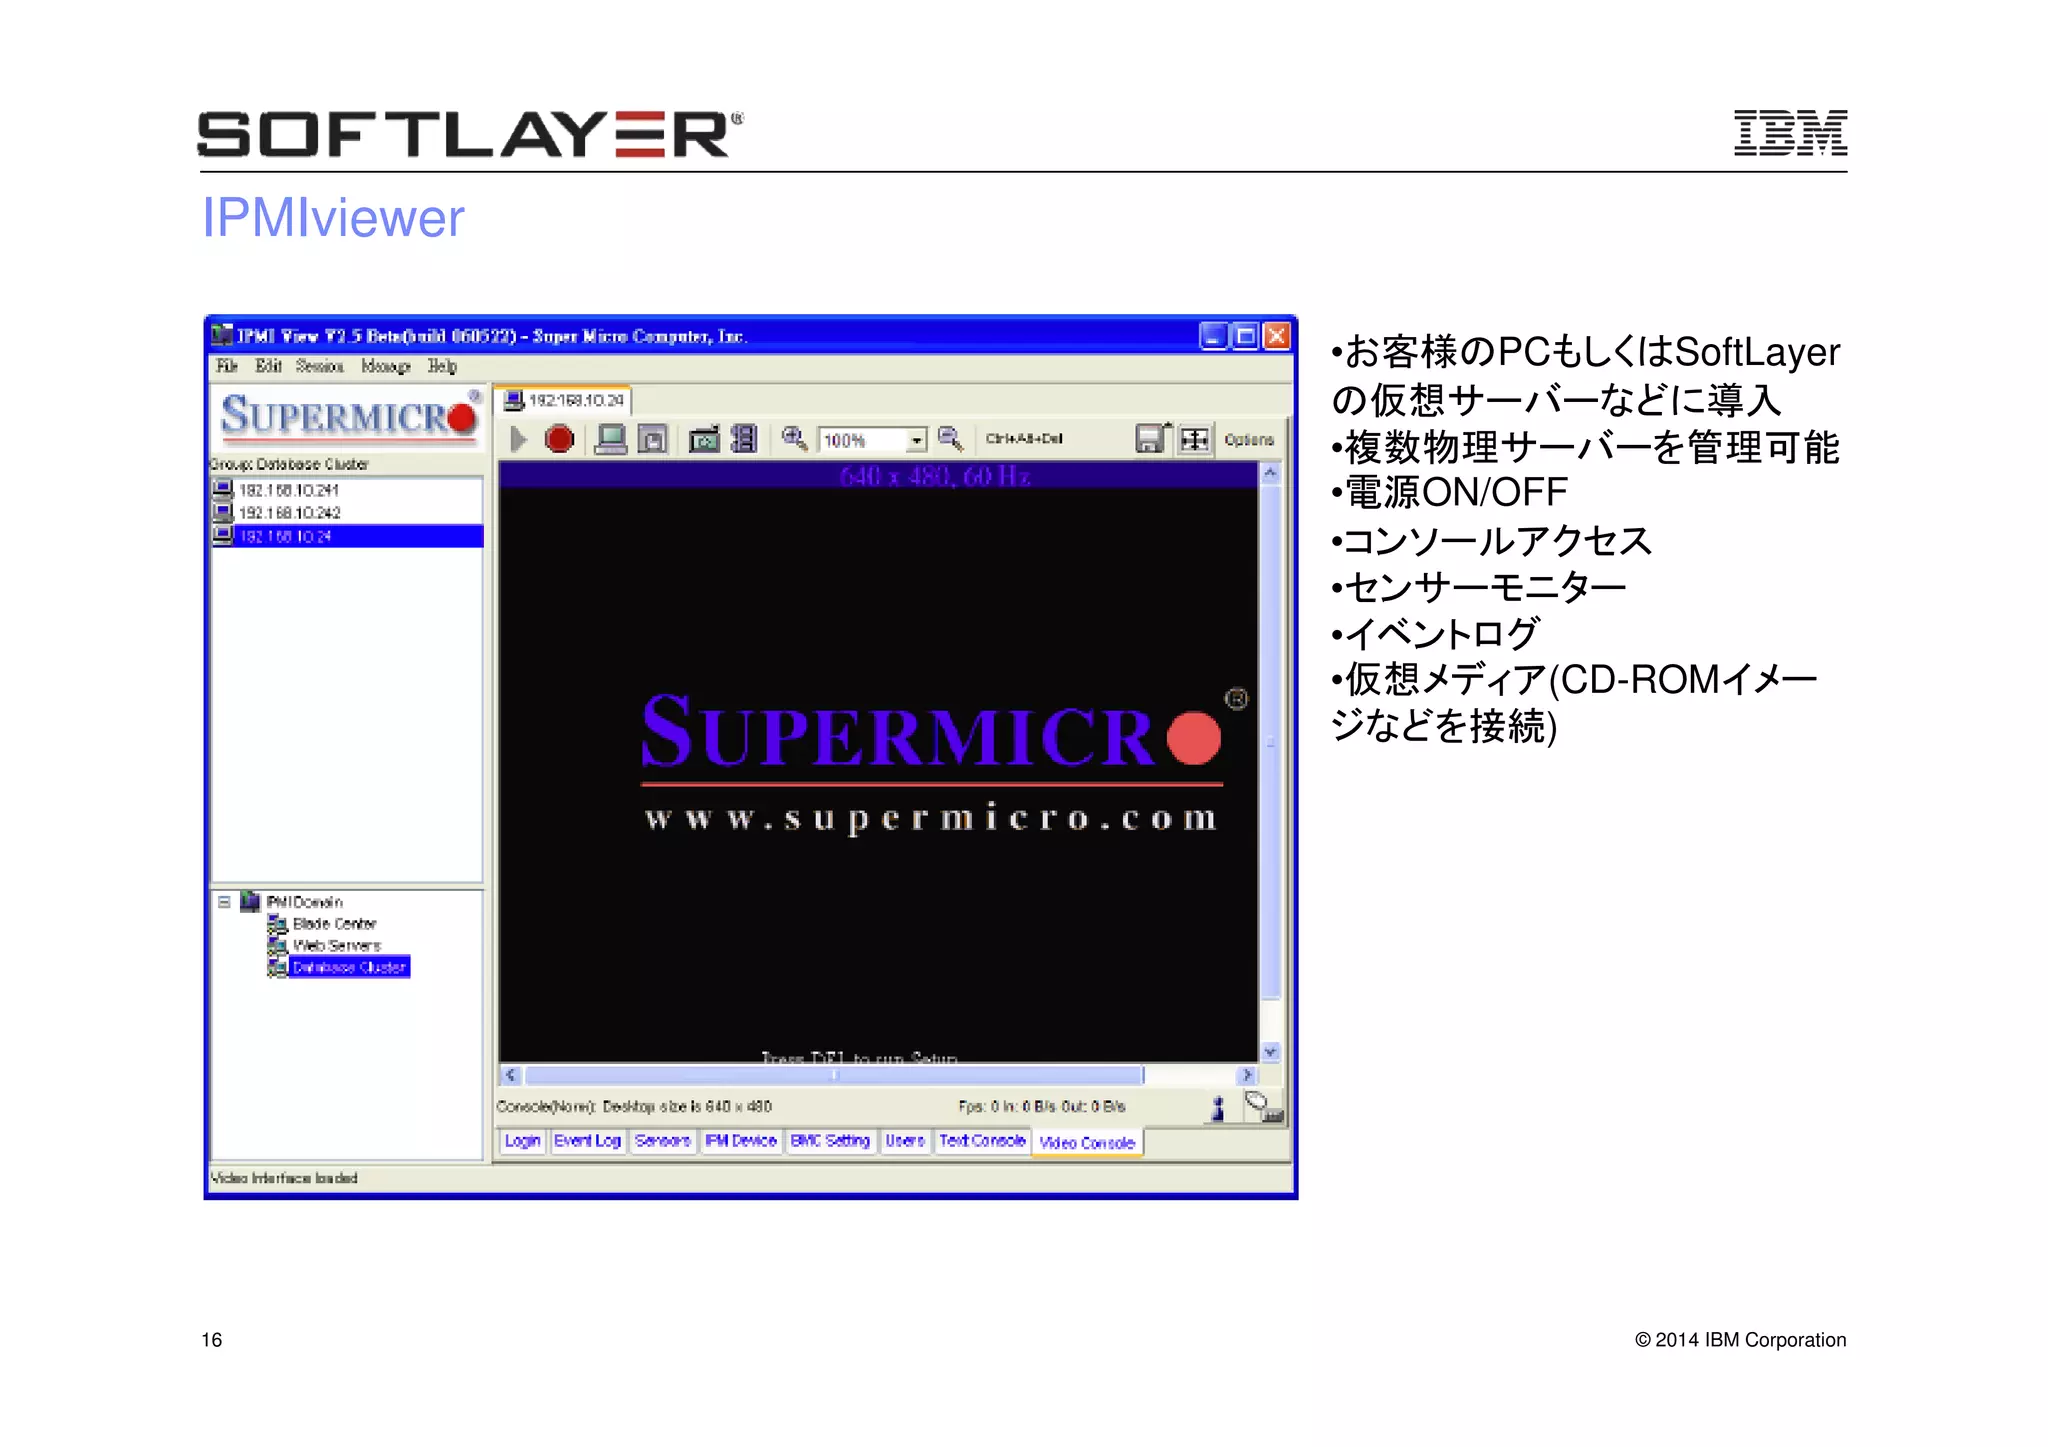Select highlighted host 192.168.10.24 in the list
Screen dimensions: 2048x1447
[348, 536]
